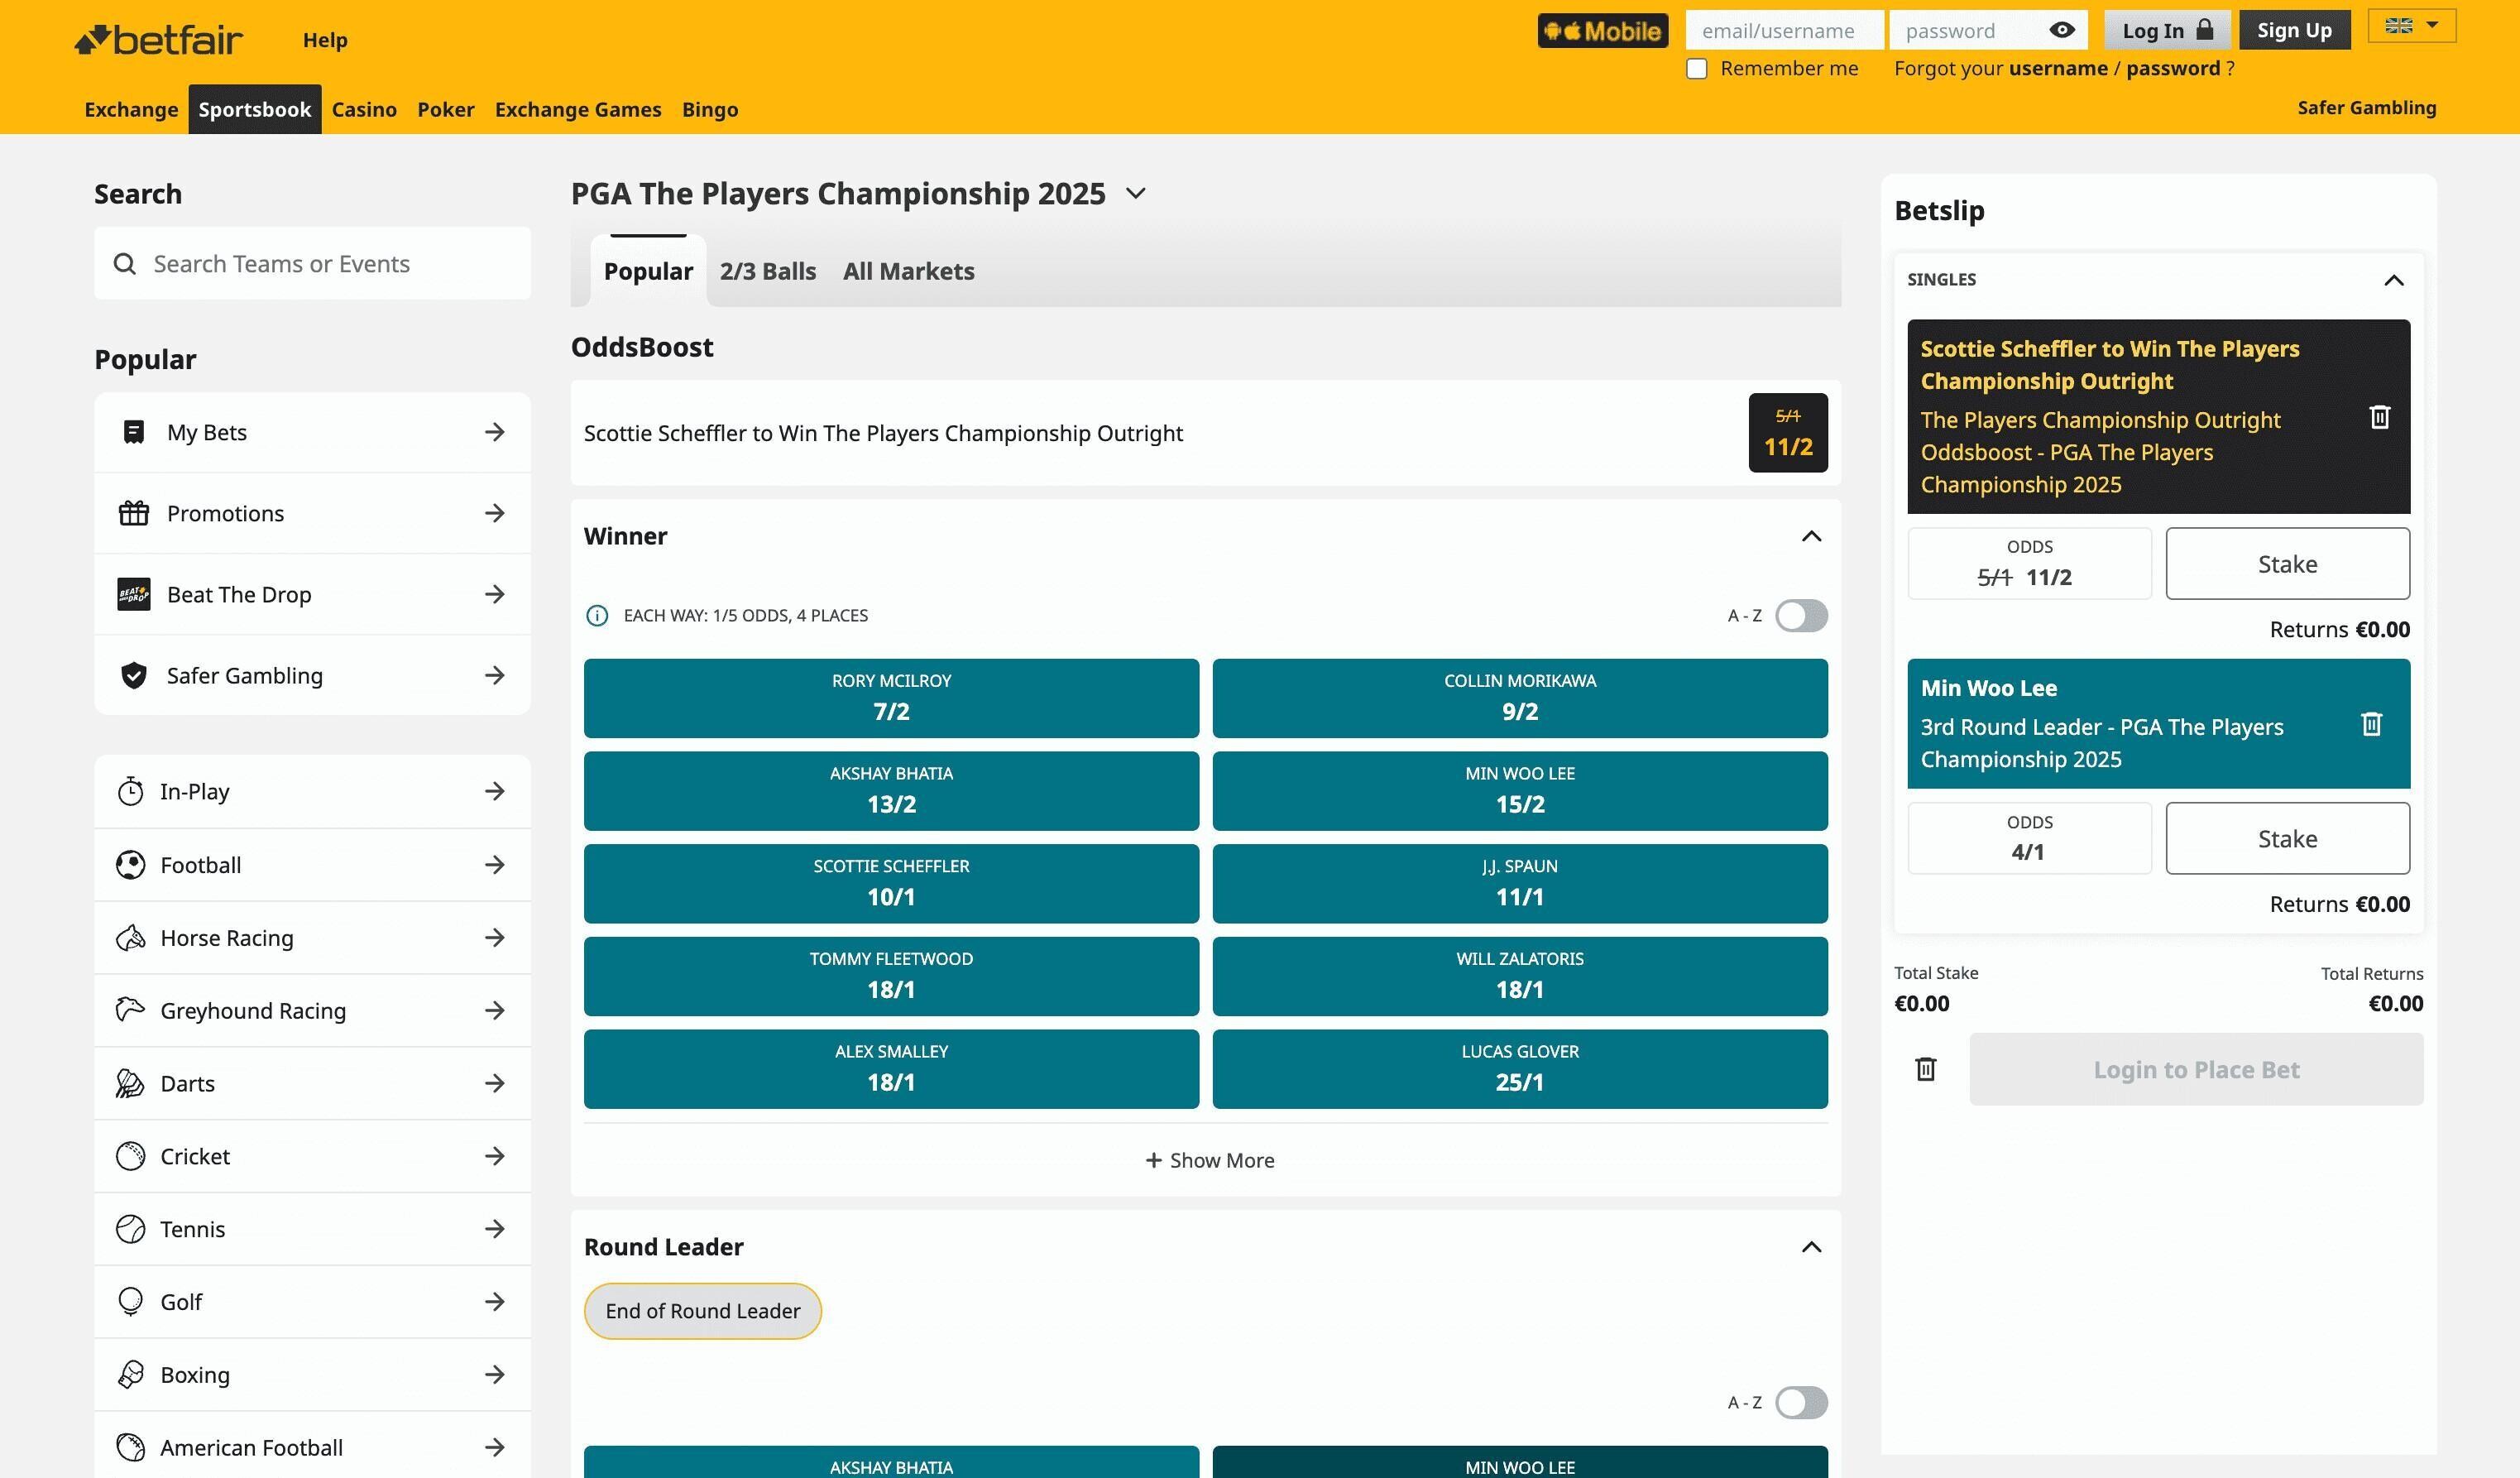The height and width of the screenshot is (1478, 2520).
Task: Click the Golf icon in sidebar
Action: 130,1301
